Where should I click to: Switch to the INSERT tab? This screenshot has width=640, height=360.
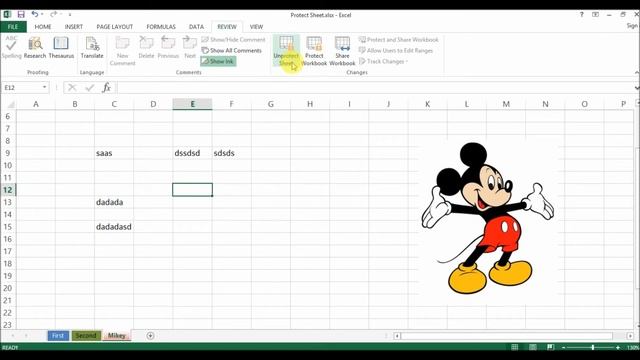[73, 27]
